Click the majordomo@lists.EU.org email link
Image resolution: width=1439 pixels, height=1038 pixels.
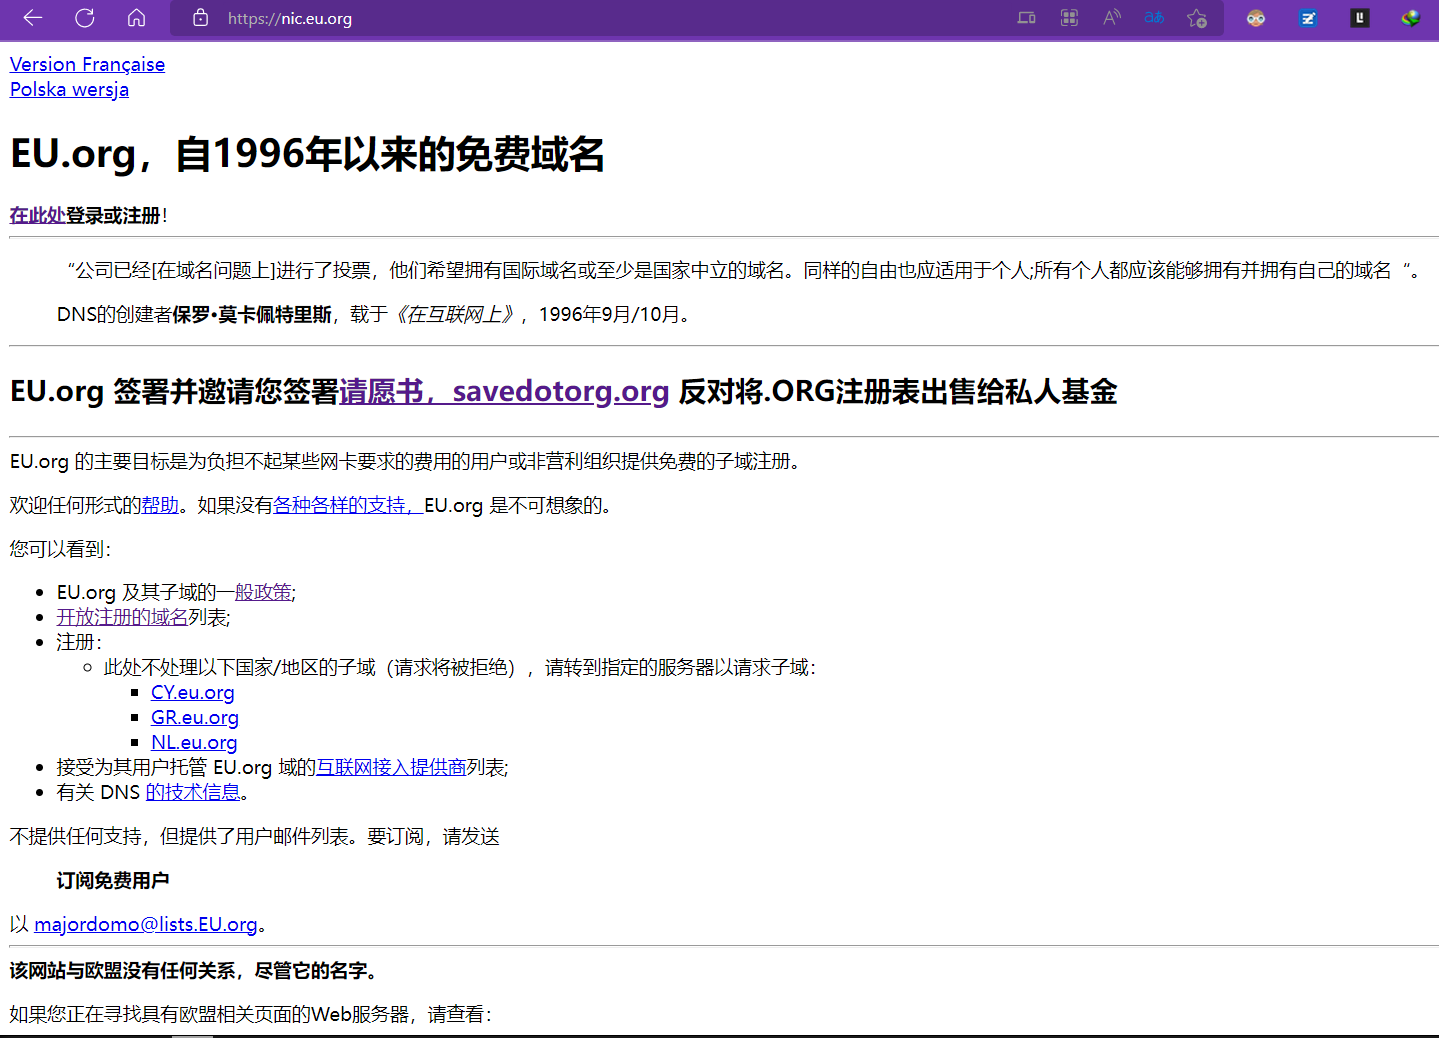(x=146, y=924)
